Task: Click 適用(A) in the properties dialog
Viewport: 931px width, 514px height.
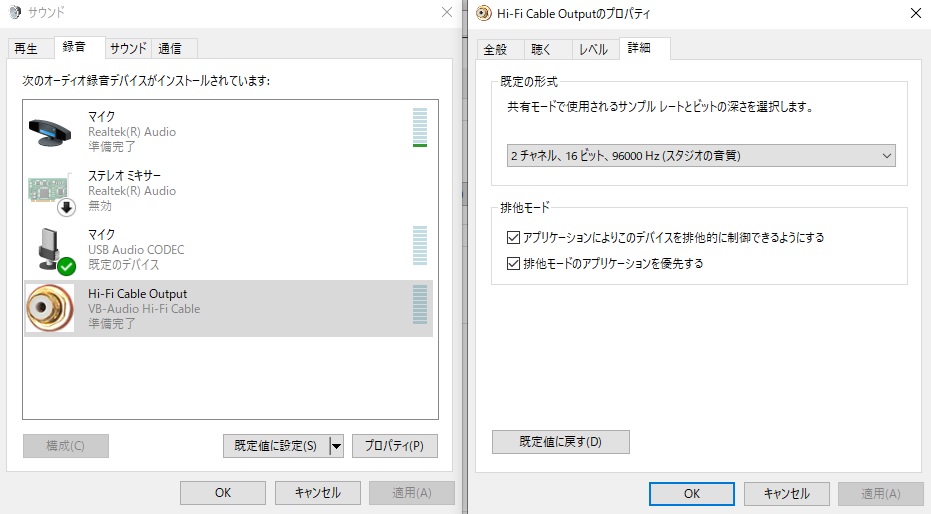Action: tap(881, 493)
